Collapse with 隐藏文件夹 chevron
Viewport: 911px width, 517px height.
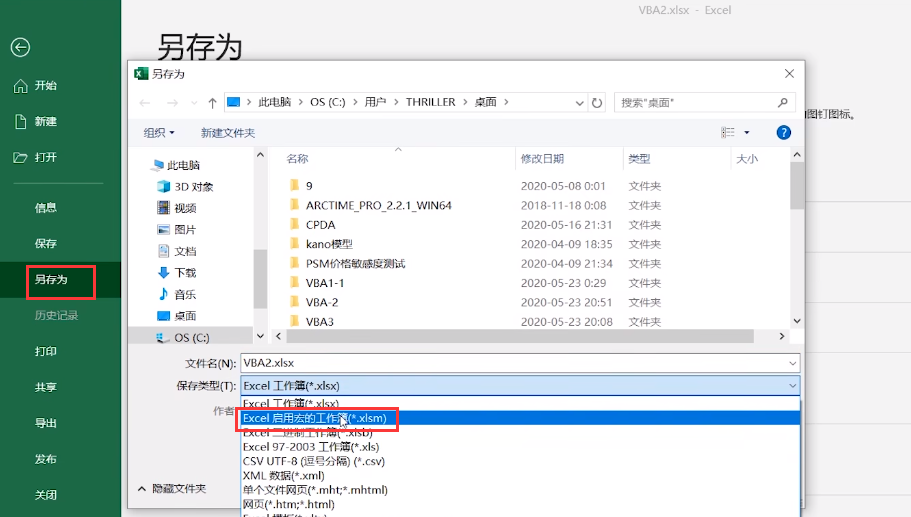(x=142, y=489)
